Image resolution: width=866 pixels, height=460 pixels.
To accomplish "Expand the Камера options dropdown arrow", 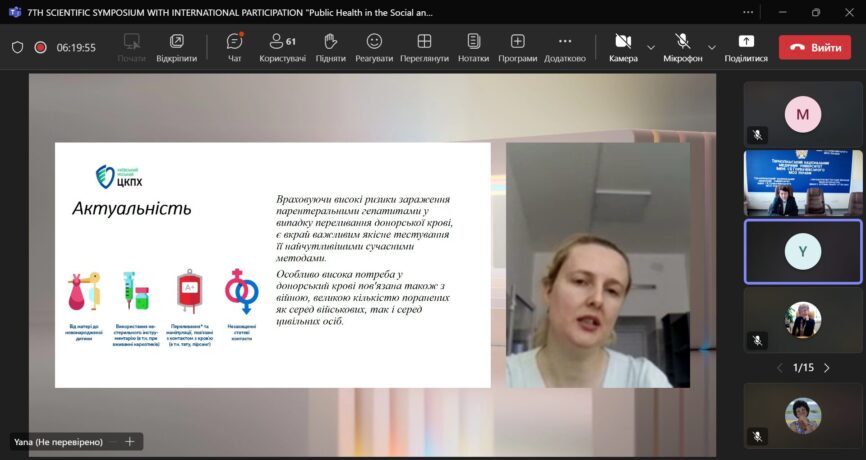I will [651, 47].
